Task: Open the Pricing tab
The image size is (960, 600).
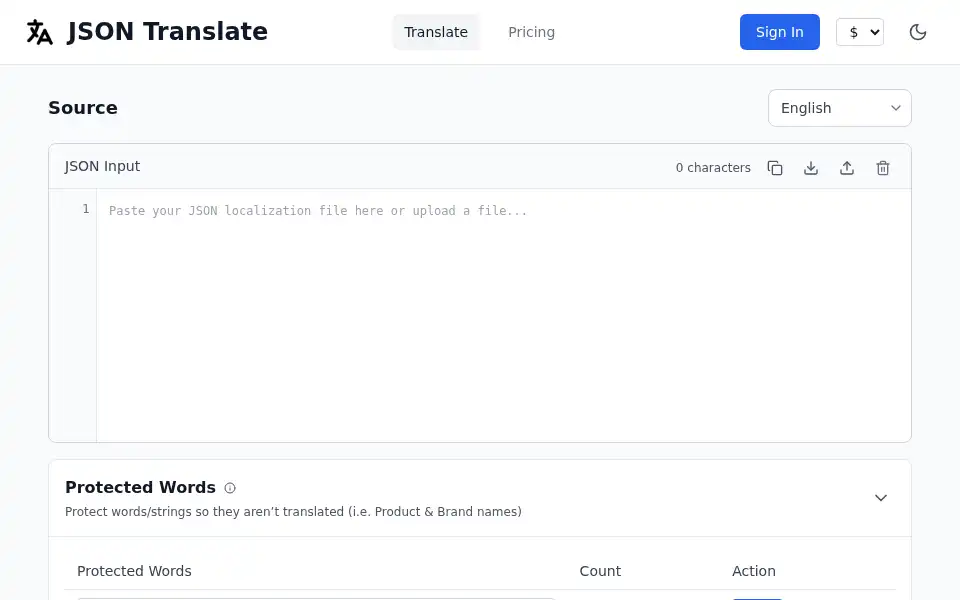Action: pos(531,32)
